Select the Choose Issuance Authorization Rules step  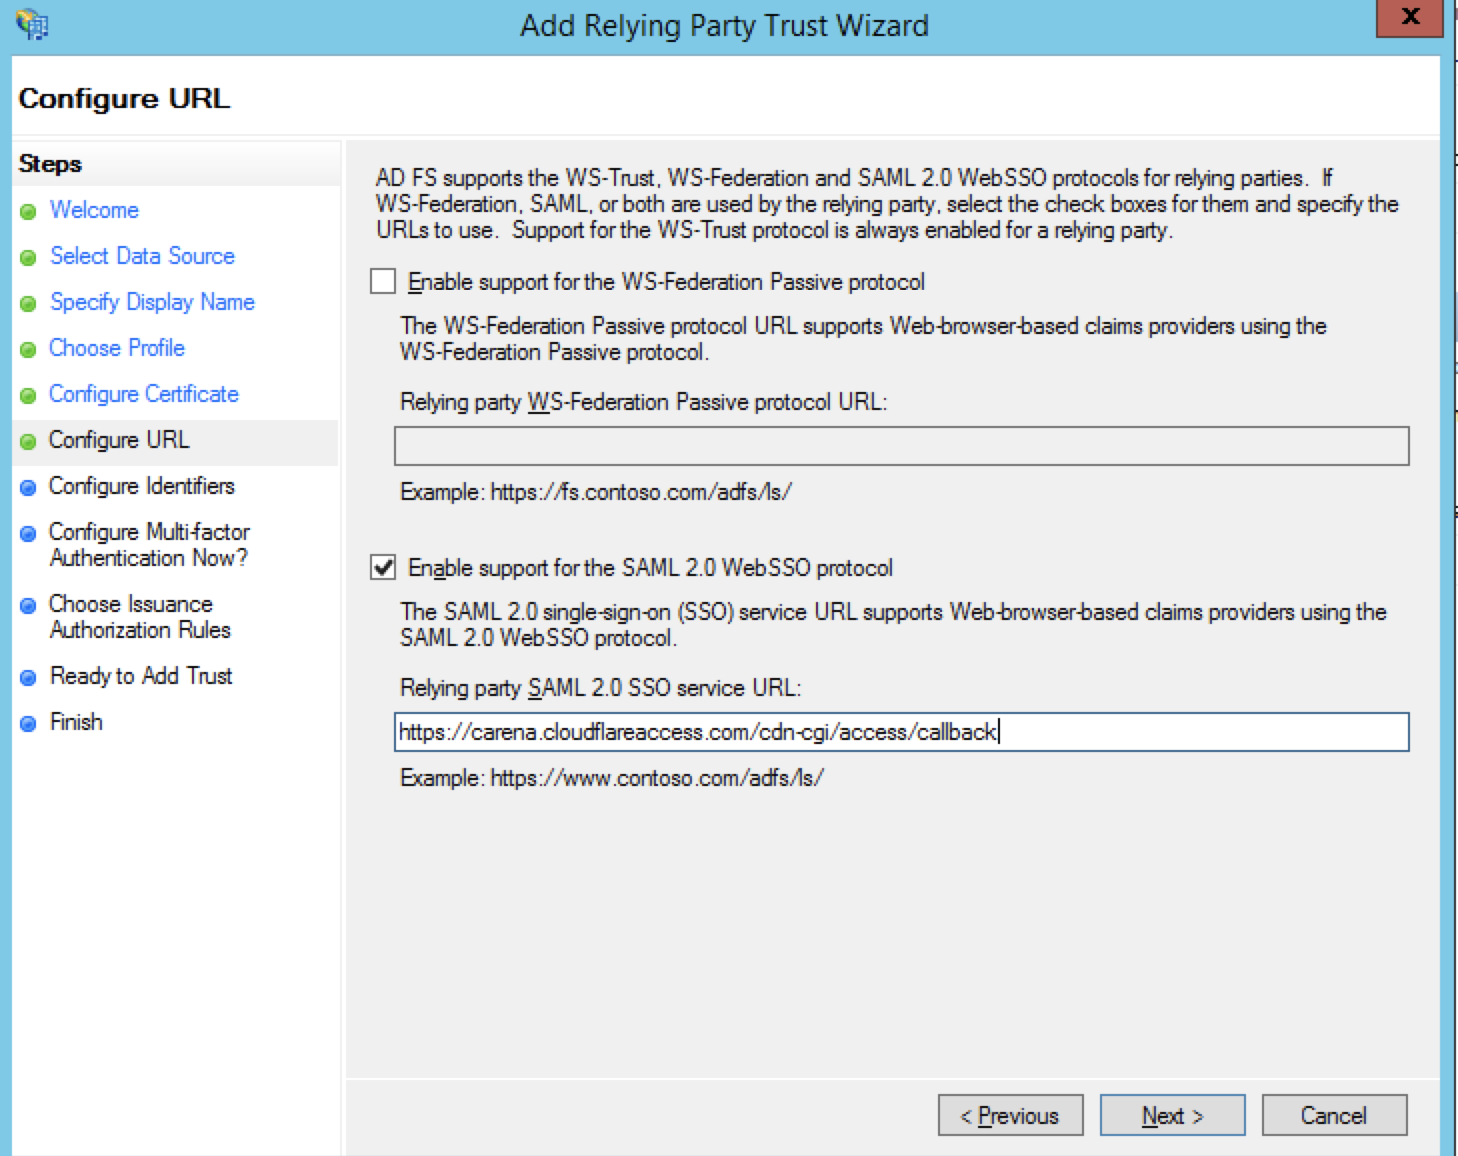click(140, 617)
